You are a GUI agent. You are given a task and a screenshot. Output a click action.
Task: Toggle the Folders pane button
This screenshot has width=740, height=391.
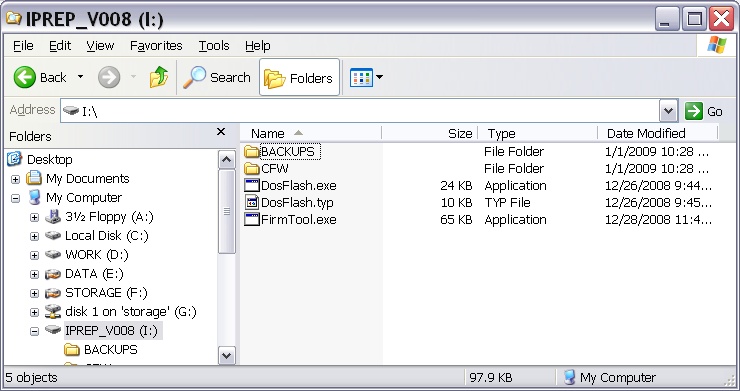(299, 77)
